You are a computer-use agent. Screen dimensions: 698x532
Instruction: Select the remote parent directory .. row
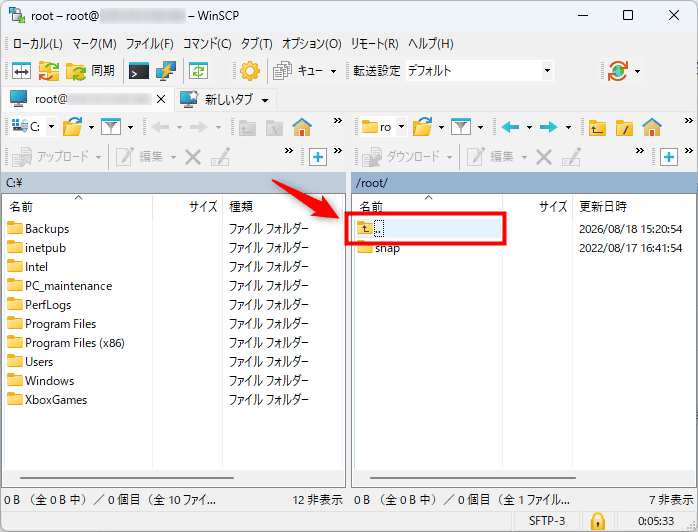click(x=430, y=228)
